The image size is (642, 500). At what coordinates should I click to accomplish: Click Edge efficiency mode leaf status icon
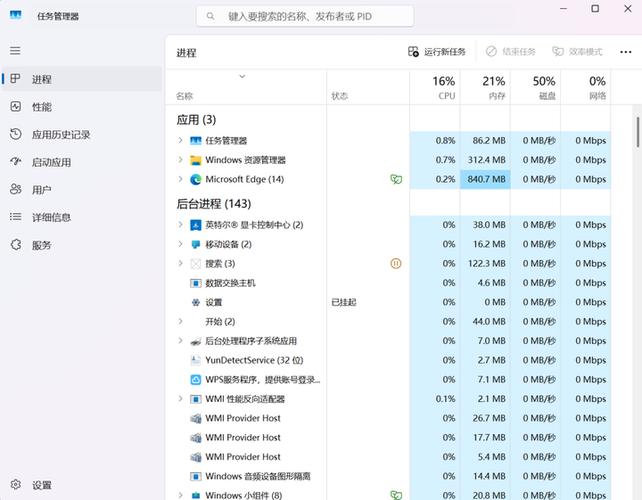click(x=396, y=179)
